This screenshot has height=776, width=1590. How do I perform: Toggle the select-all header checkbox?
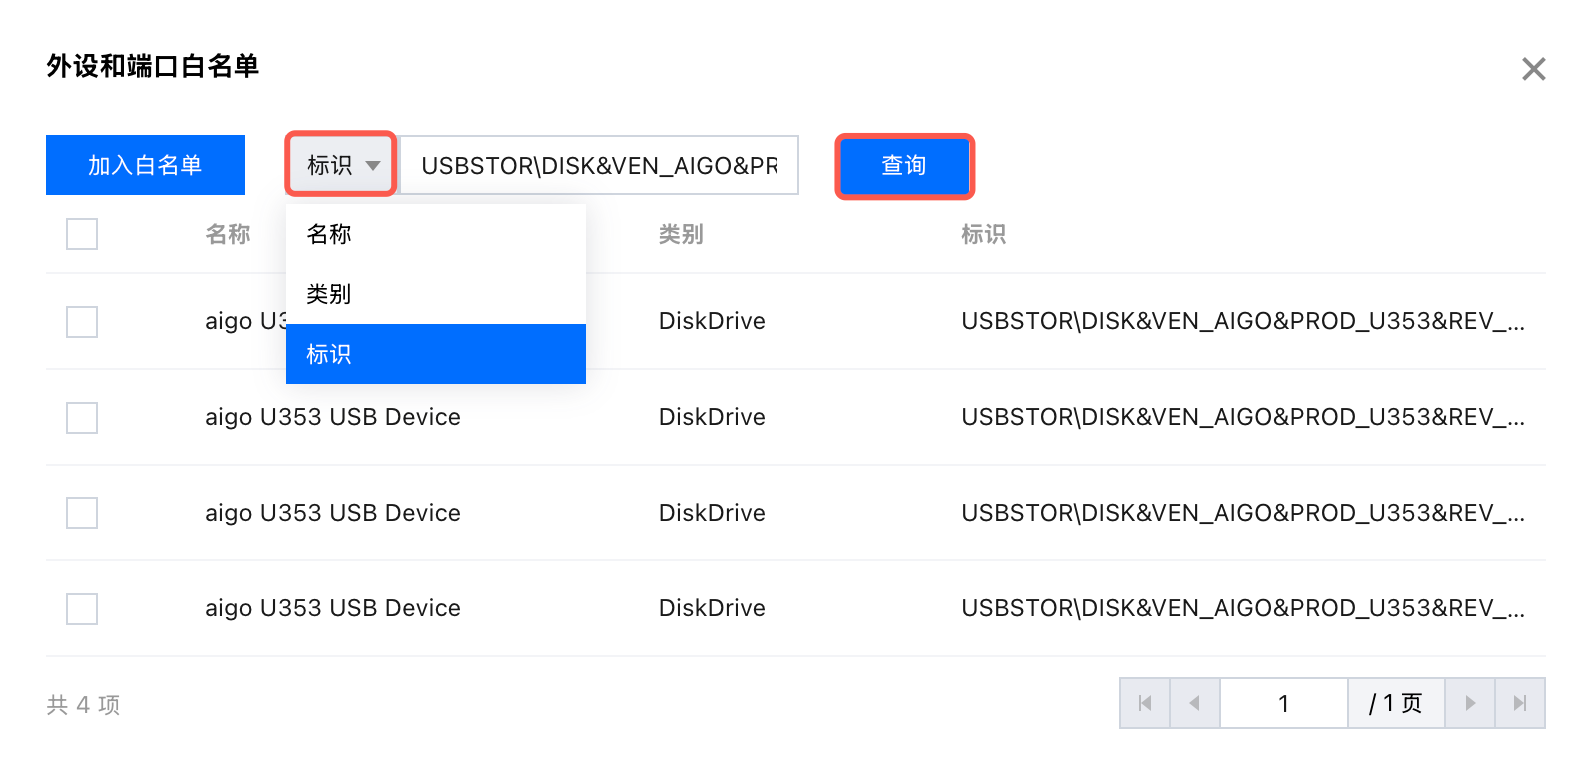[82, 234]
